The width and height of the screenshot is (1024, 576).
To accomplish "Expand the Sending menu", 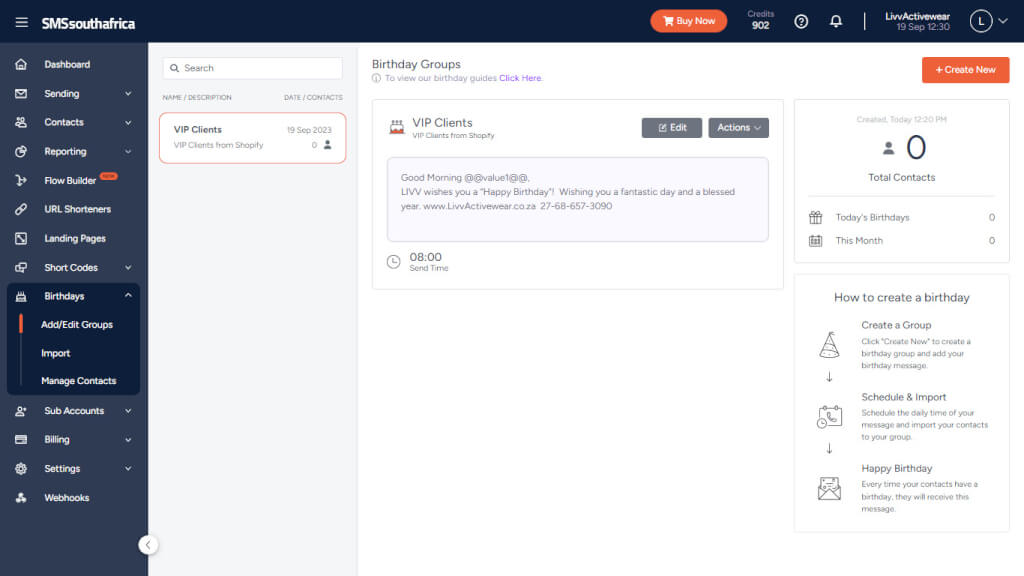I will pyautogui.click(x=128, y=94).
